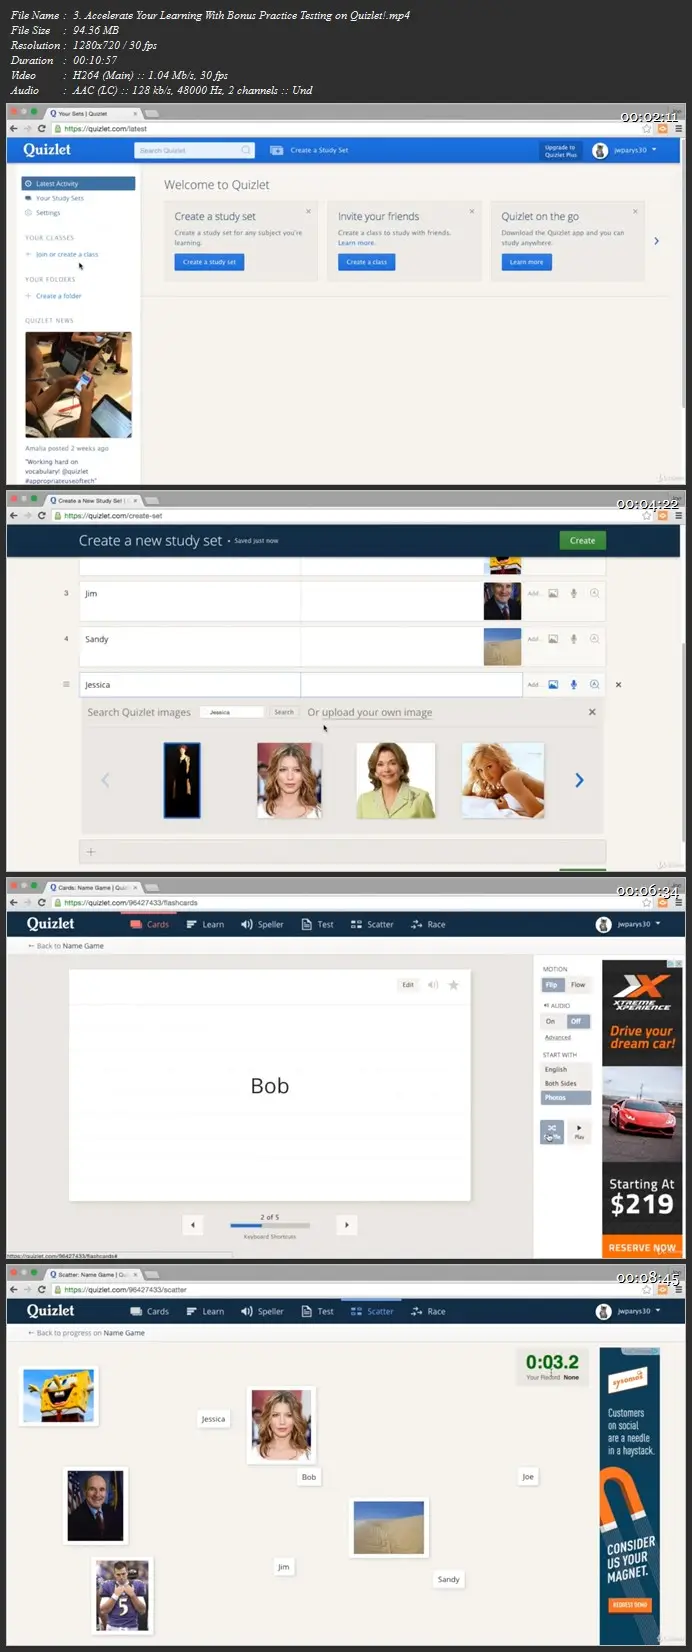Open Cards tab on flashcards page
Image resolution: width=692 pixels, height=1652 pixels.
click(x=150, y=924)
